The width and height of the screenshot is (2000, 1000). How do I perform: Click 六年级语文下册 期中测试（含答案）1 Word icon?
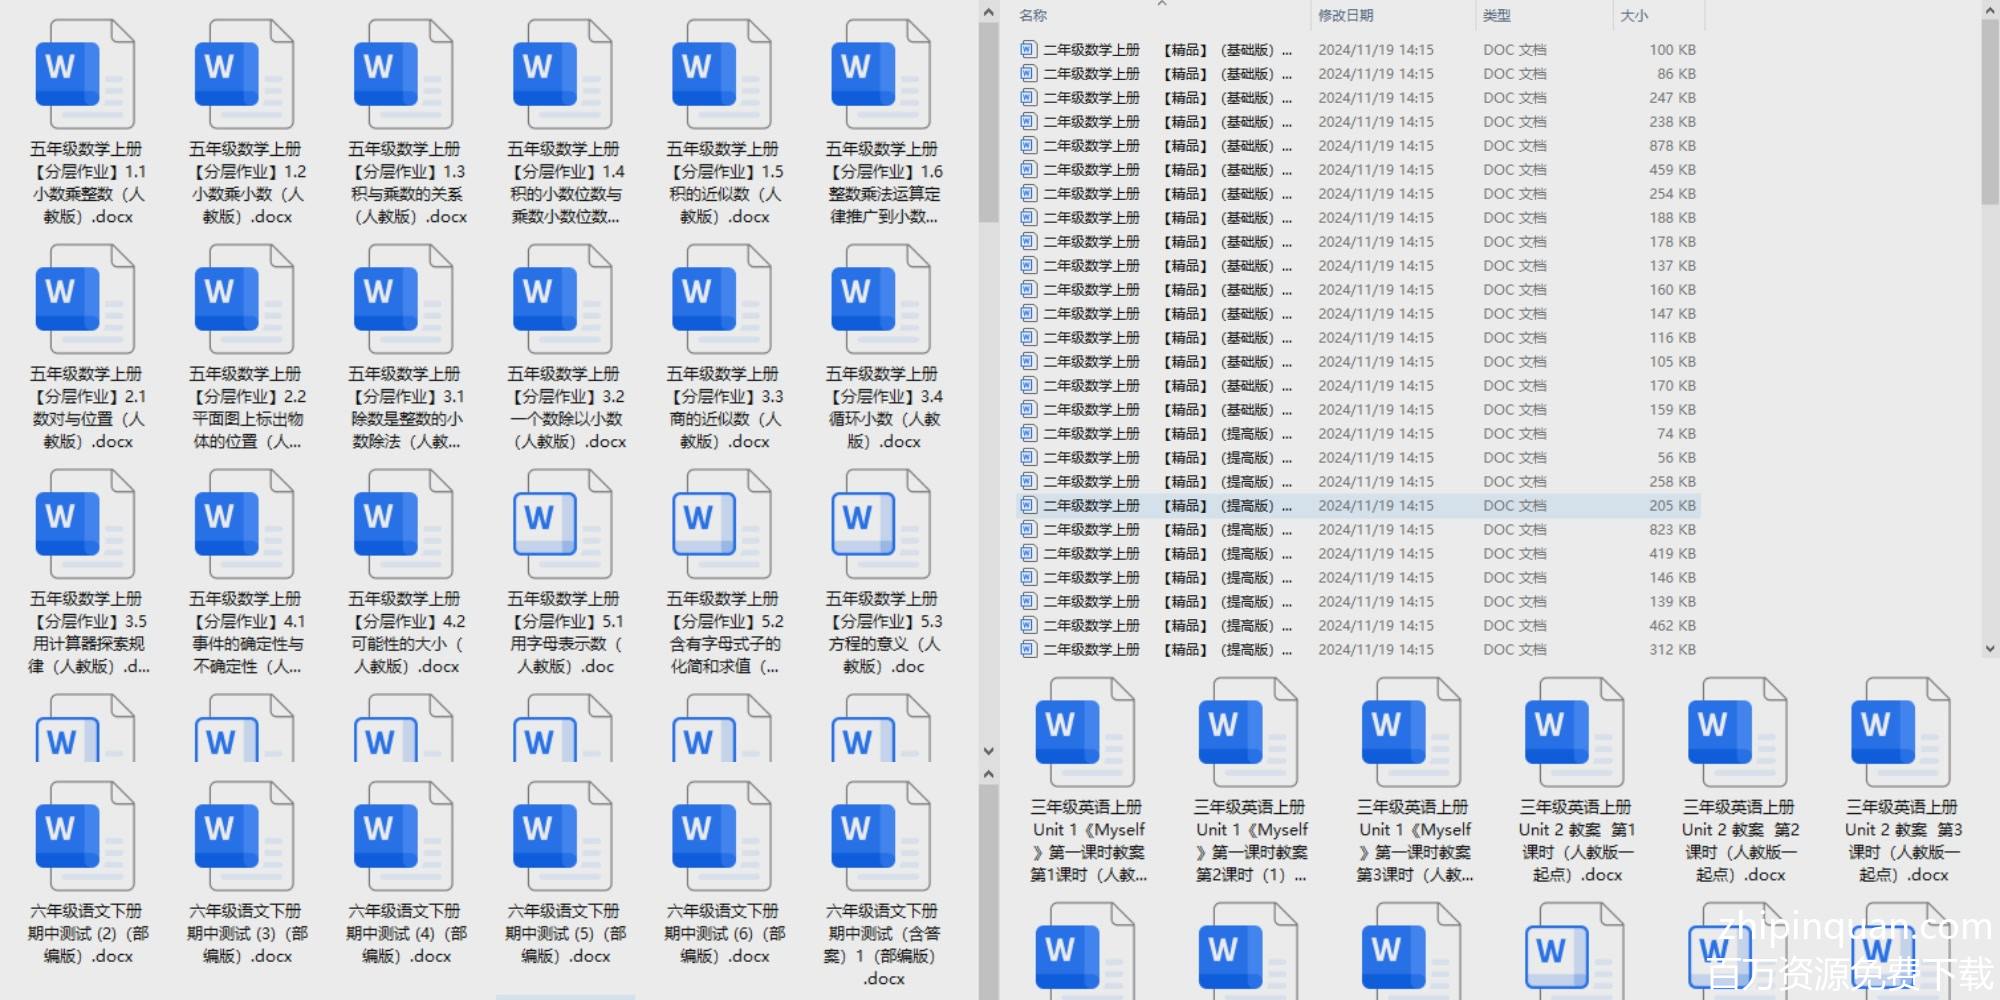click(x=880, y=838)
